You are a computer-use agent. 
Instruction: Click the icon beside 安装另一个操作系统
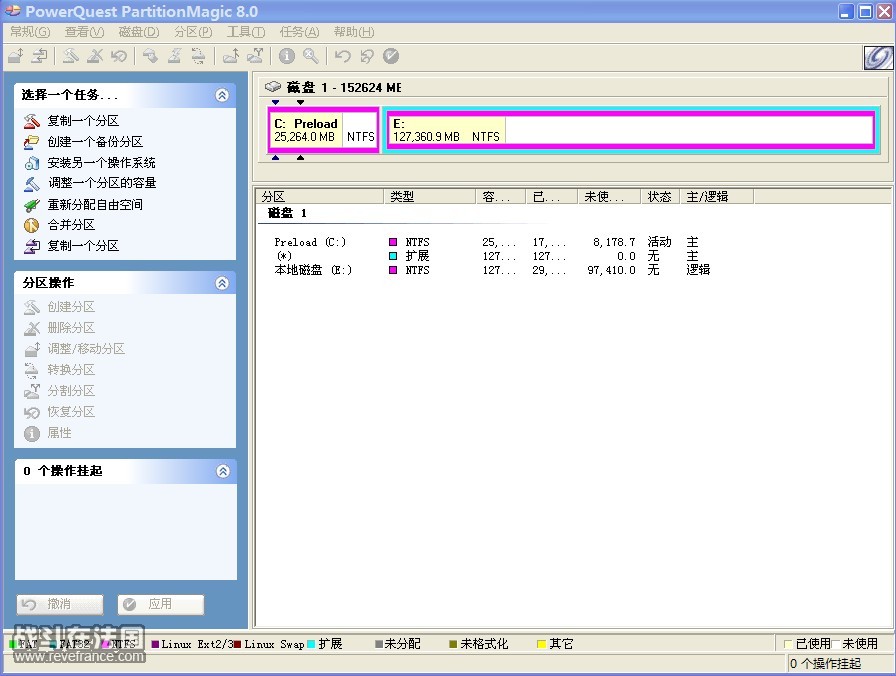tap(31, 163)
